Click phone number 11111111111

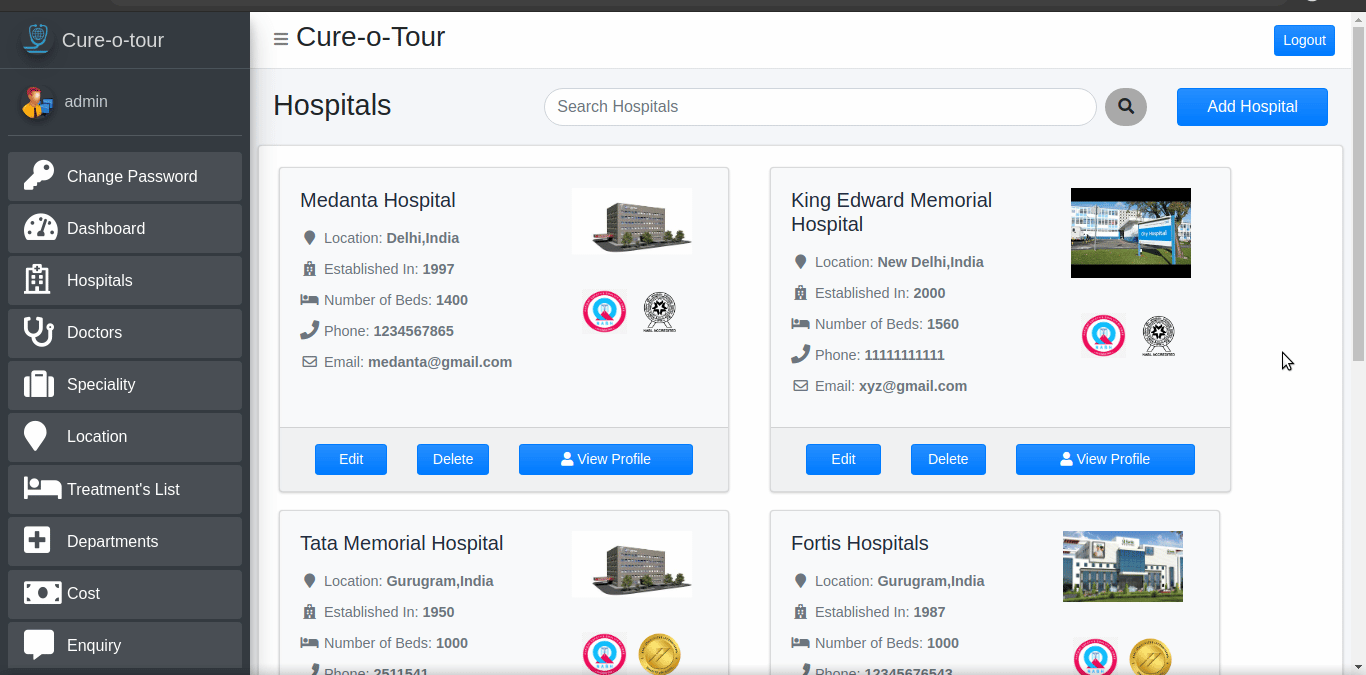pos(905,355)
